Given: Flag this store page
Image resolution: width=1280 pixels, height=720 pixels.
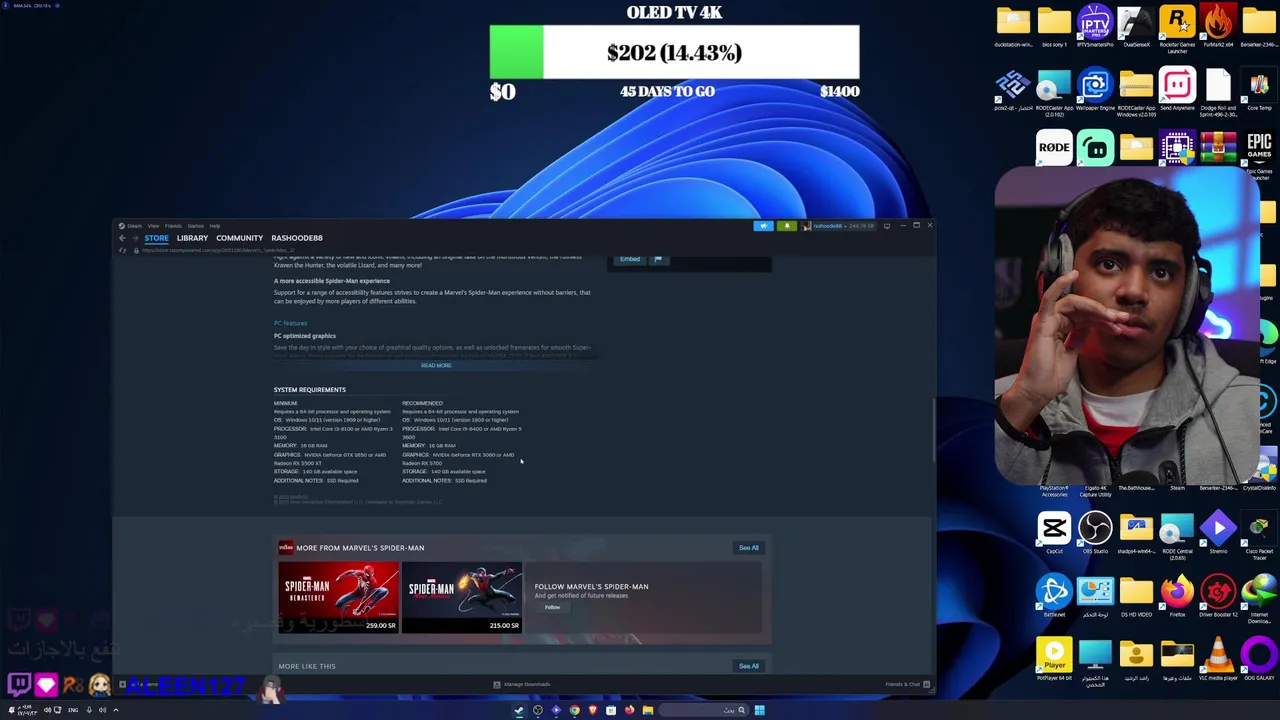Looking at the screenshot, I should point(657,259).
